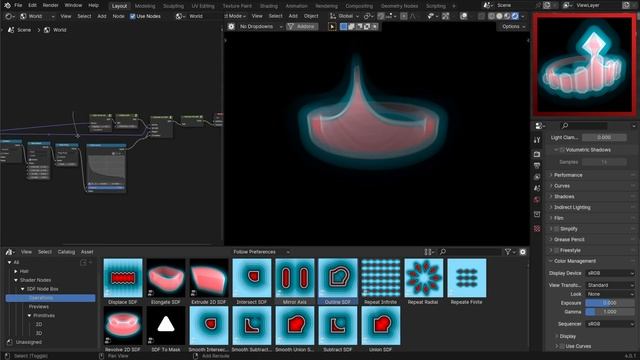Open the Look dropdown
This screenshot has width=640, height=360.
[610, 294]
